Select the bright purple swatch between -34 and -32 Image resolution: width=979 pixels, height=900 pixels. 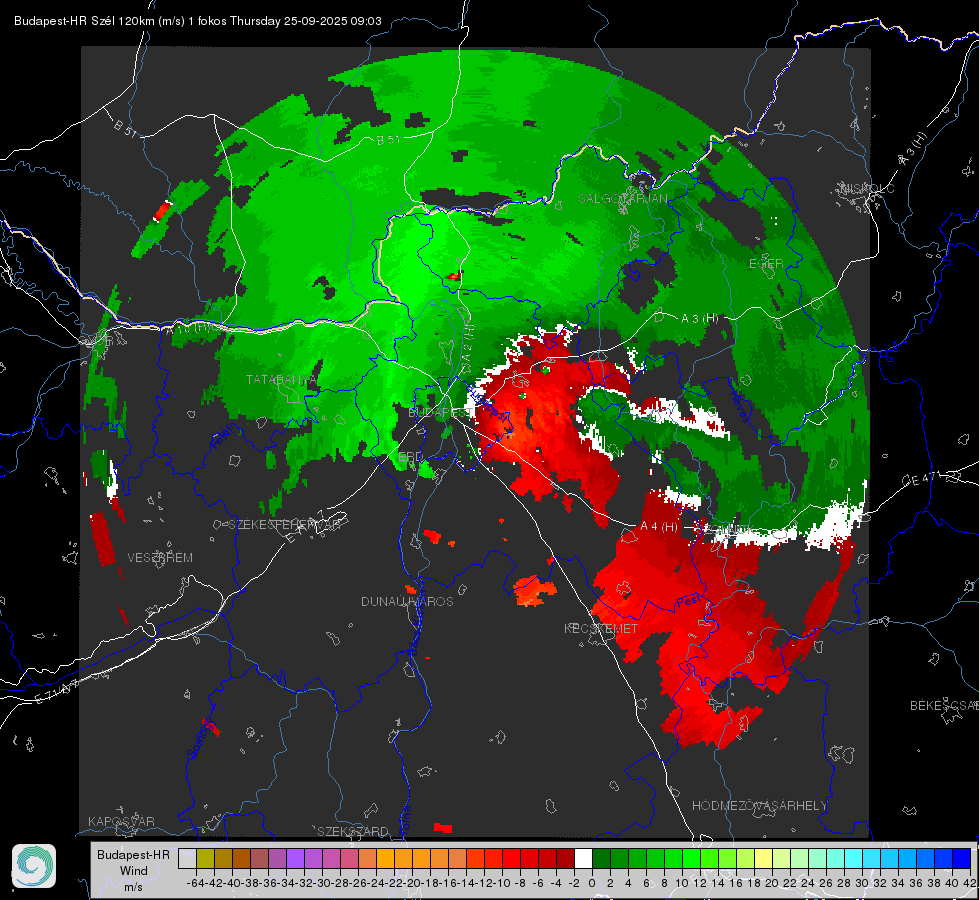(295, 858)
